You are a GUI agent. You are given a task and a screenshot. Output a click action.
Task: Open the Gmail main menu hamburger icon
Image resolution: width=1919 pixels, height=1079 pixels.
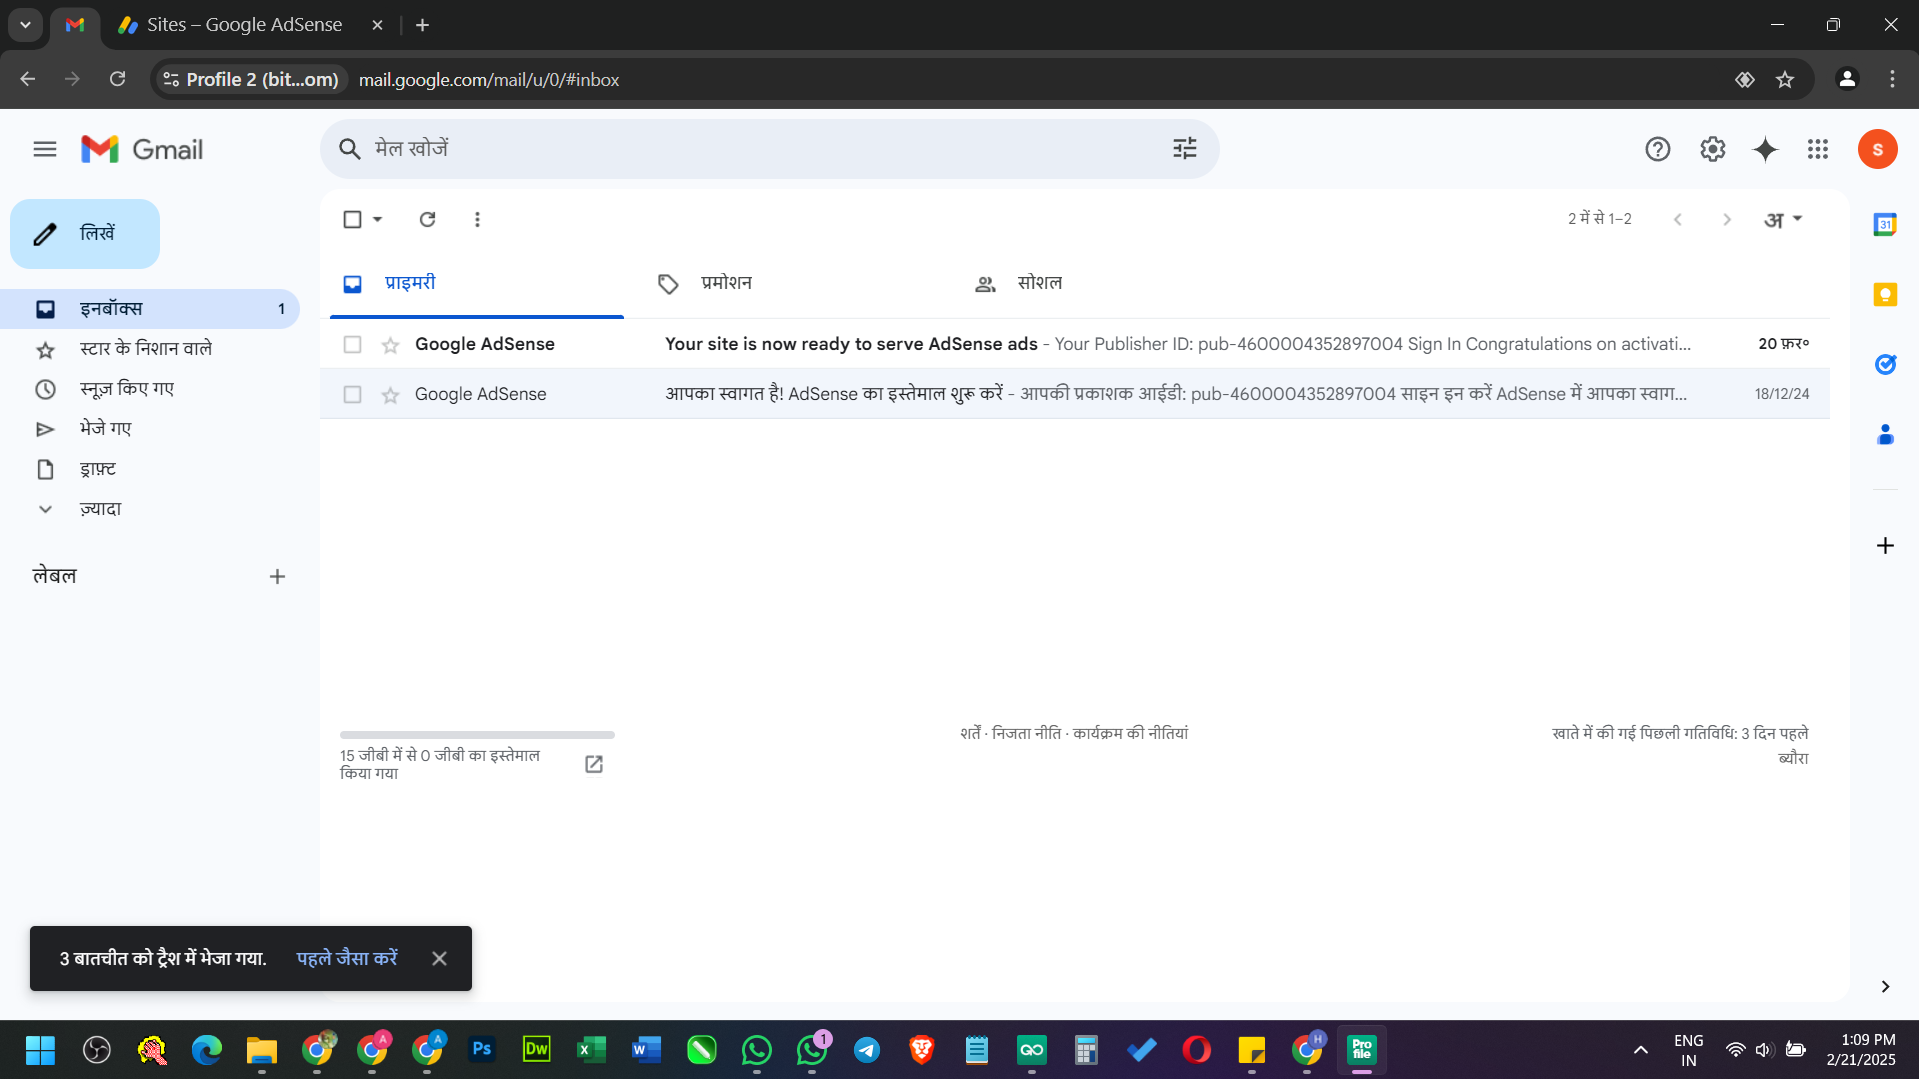tap(45, 149)
